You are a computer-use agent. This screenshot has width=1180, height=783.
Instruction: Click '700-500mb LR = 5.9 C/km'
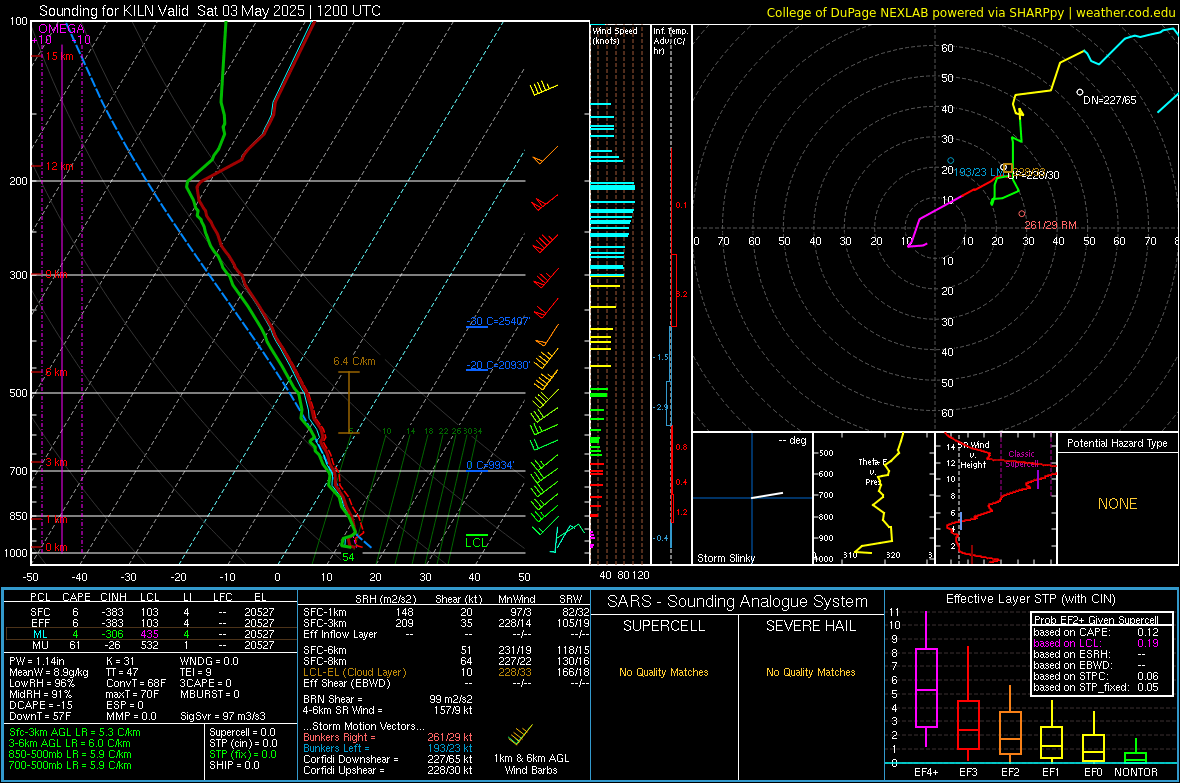click(x=70, y=765)
